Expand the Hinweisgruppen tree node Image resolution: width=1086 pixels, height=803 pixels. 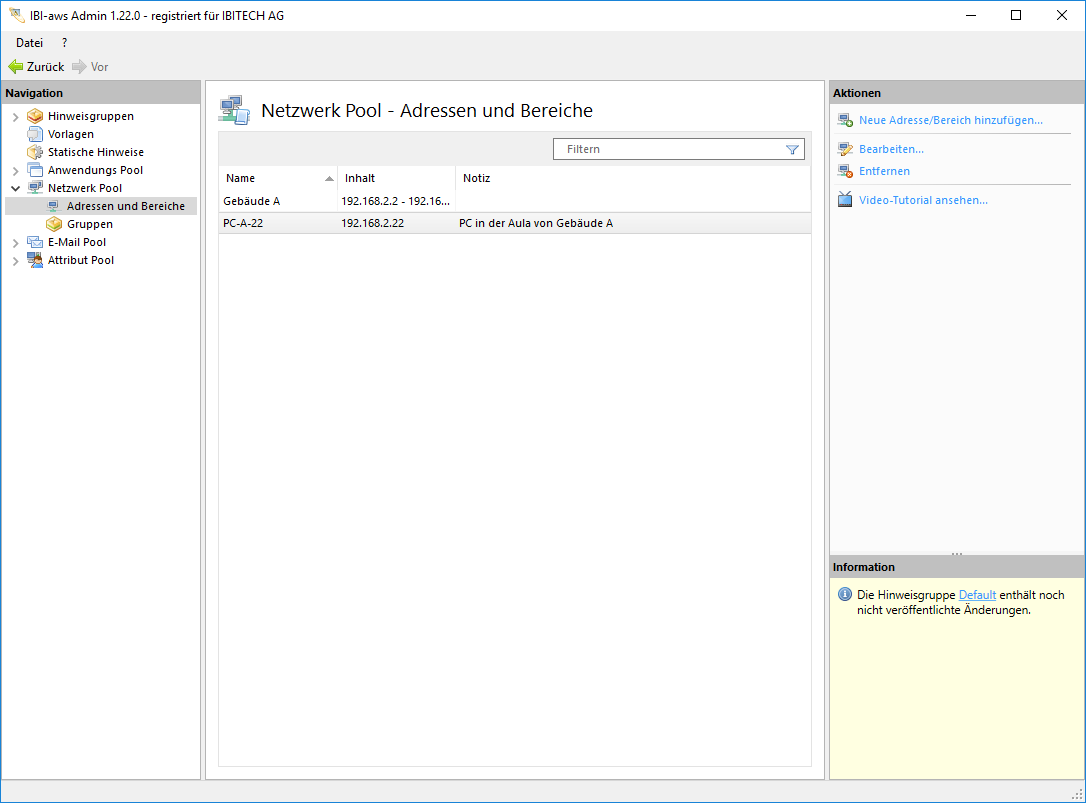coord(15,117)
